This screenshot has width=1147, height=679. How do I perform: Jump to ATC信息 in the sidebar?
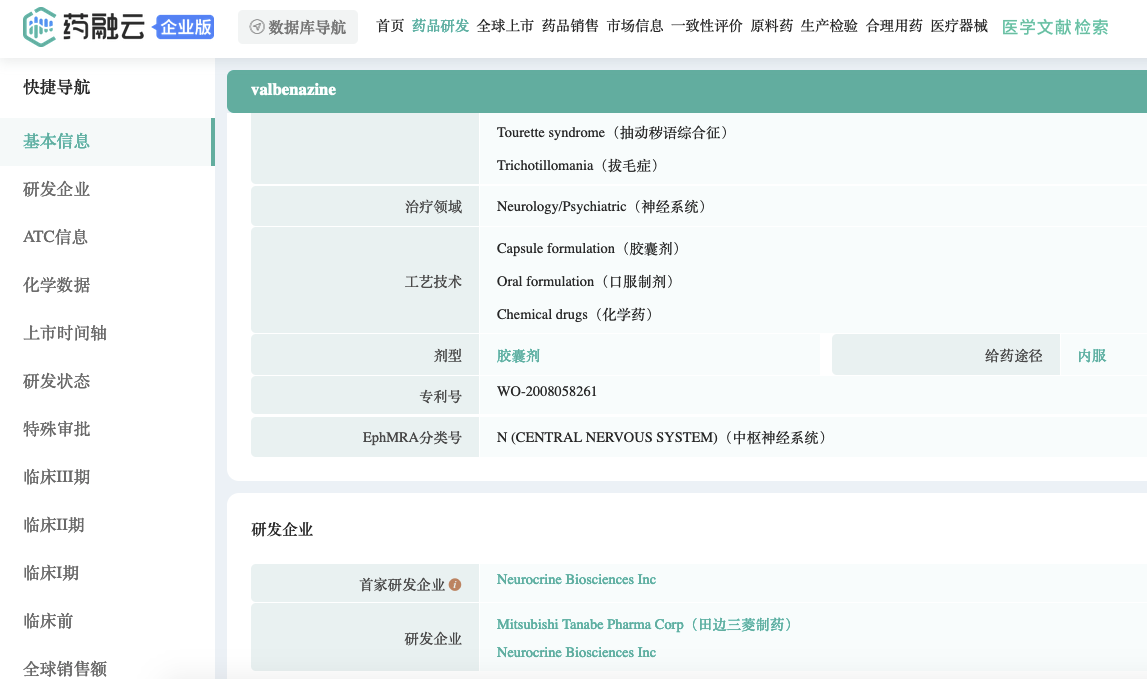(x=56, y=237)
